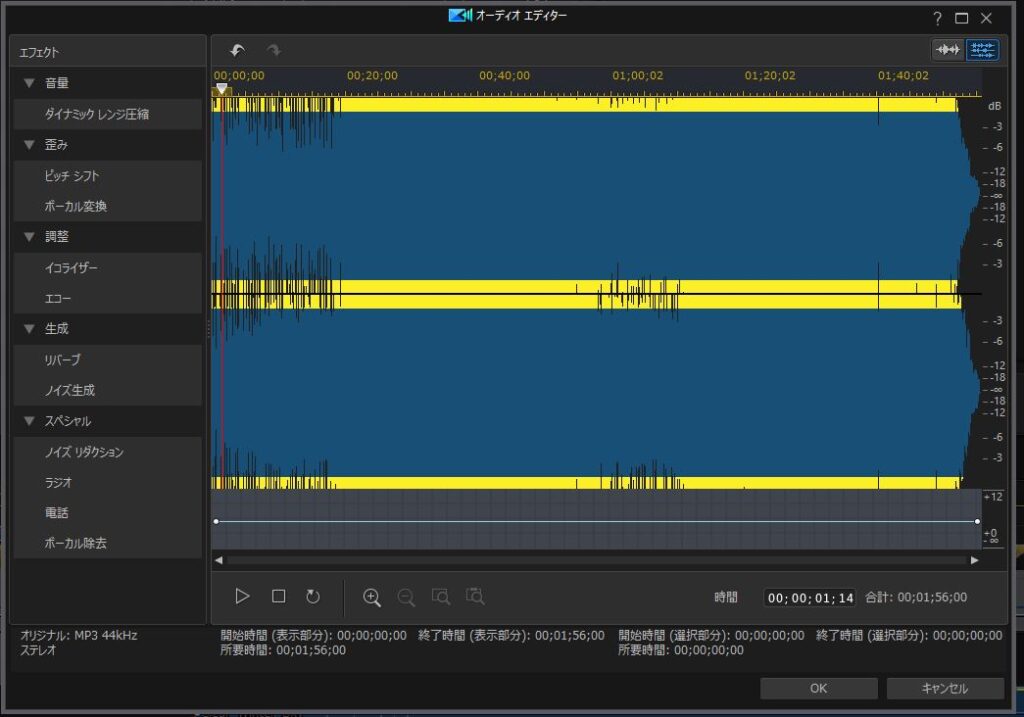The height and width of the screenshot is (717, 1024).
Task: Click the 合計: 00;01;56;00 total duration text
Action: point(916,598)
